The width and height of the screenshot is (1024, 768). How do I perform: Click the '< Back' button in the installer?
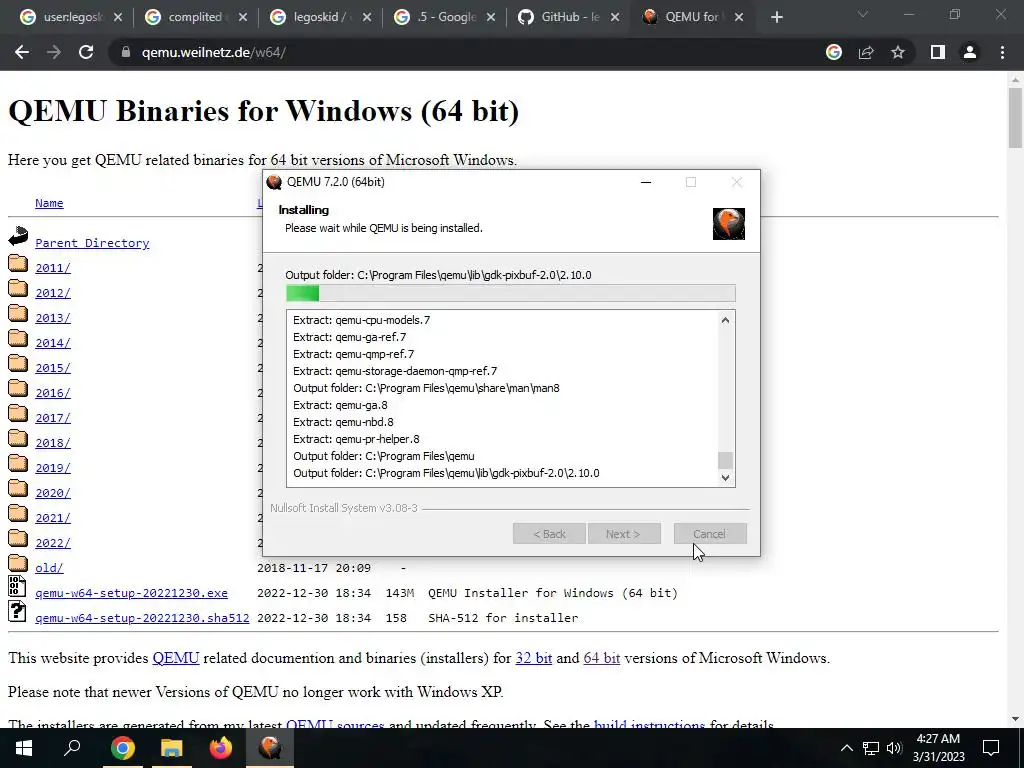(549, 534)
